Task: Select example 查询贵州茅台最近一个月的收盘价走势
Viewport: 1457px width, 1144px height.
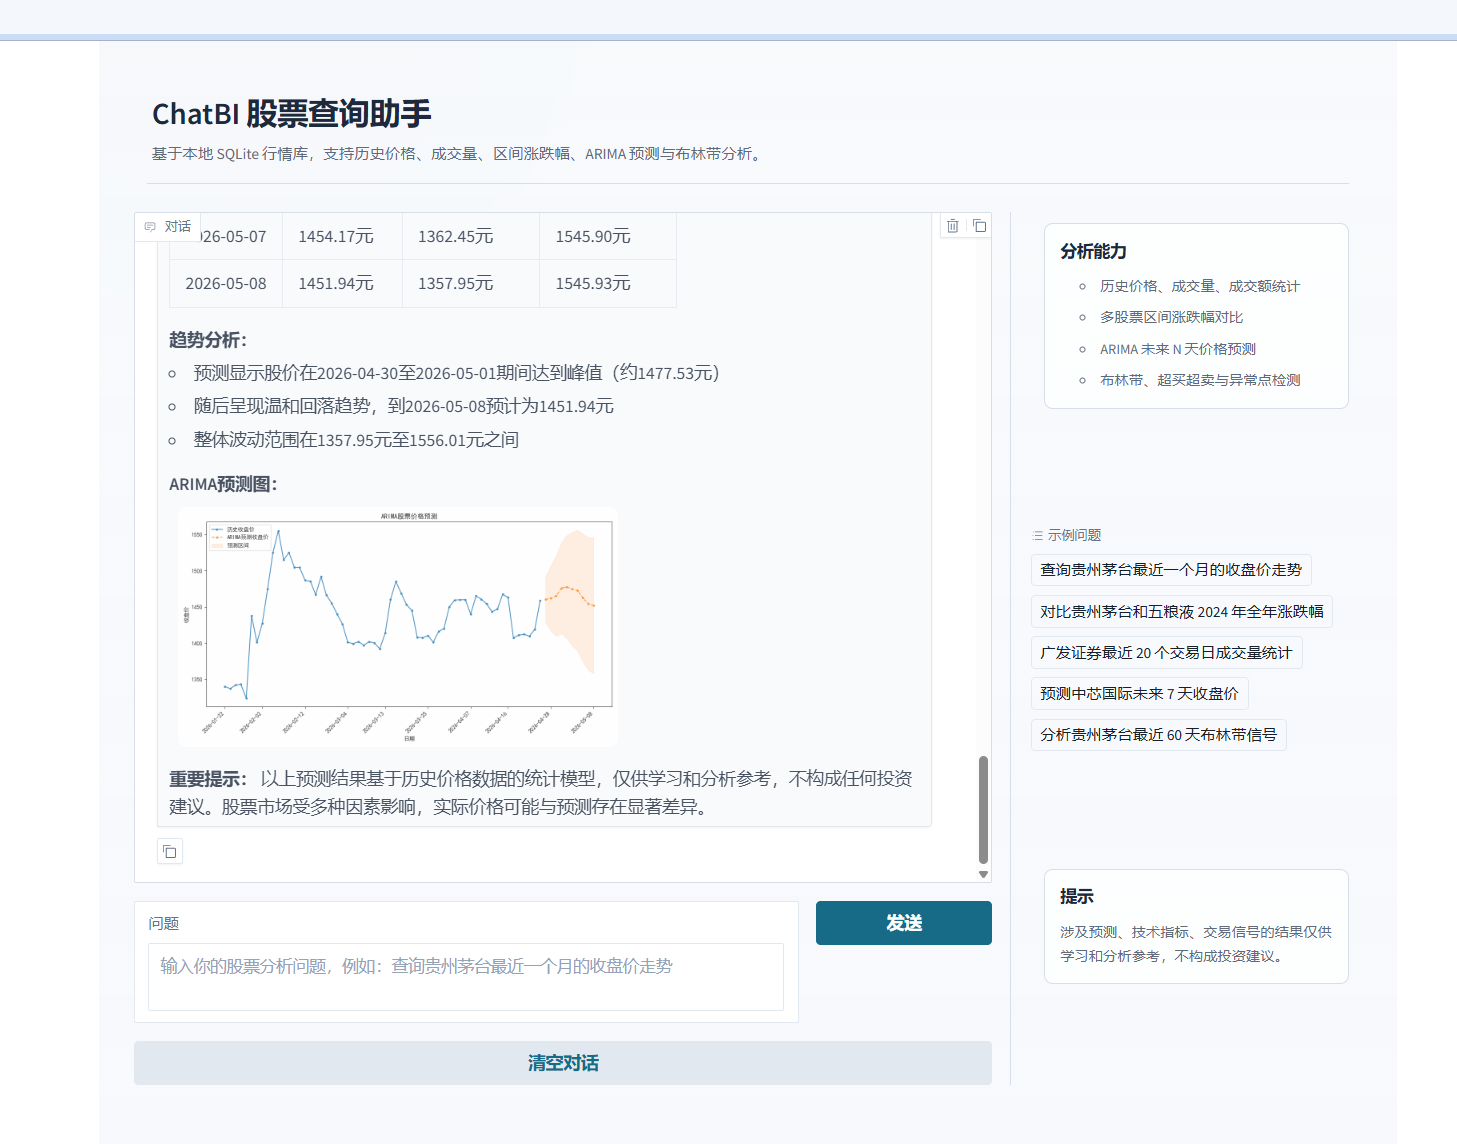Action: click(x=1171, y=570)
